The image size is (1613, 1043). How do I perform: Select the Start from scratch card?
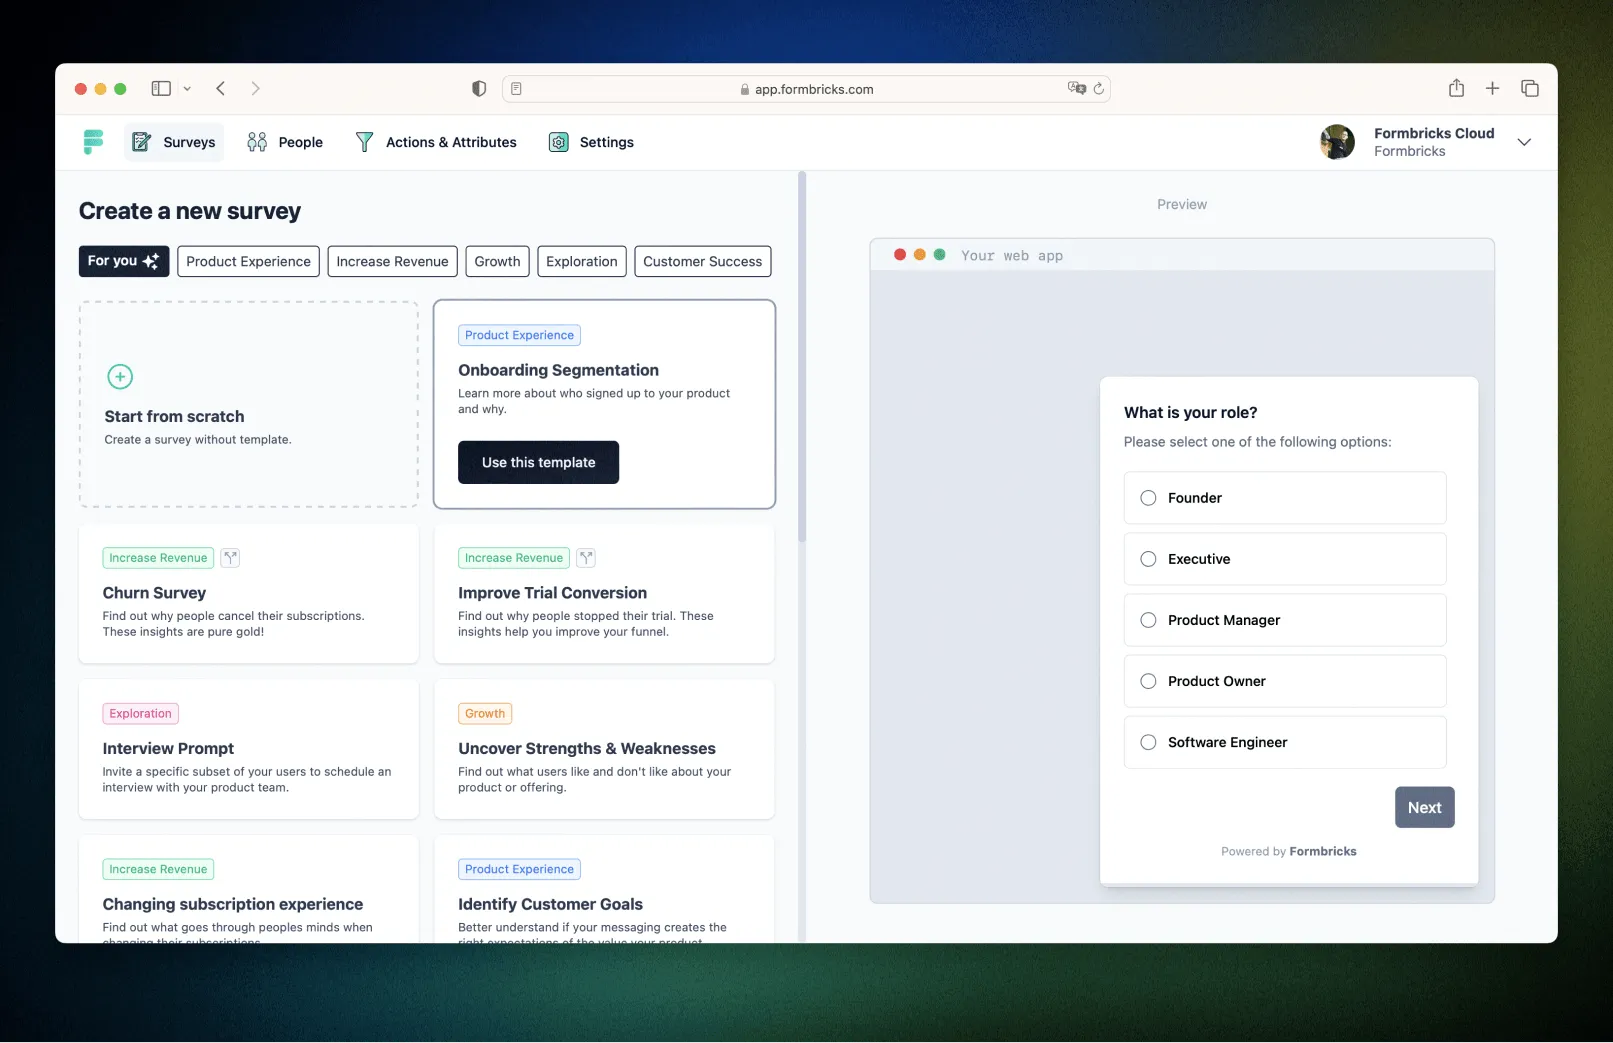(249, 404)
